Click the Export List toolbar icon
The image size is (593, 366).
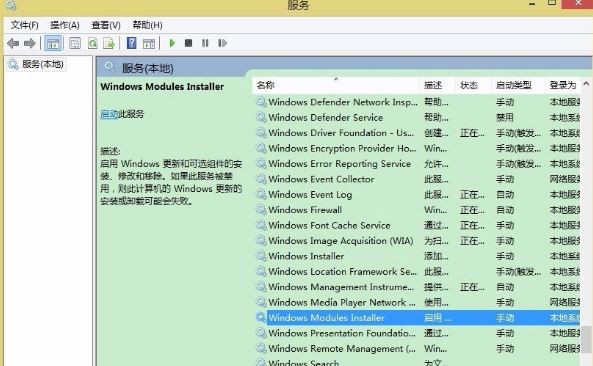[x=109, y=43]
